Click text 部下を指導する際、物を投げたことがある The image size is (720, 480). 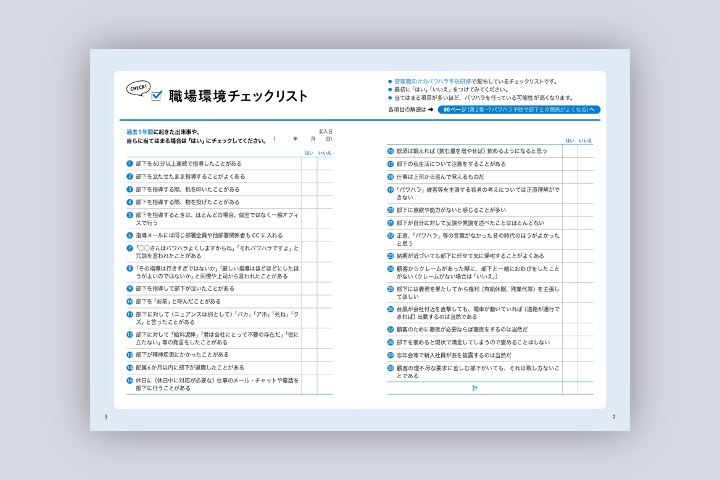coord(187,202)
